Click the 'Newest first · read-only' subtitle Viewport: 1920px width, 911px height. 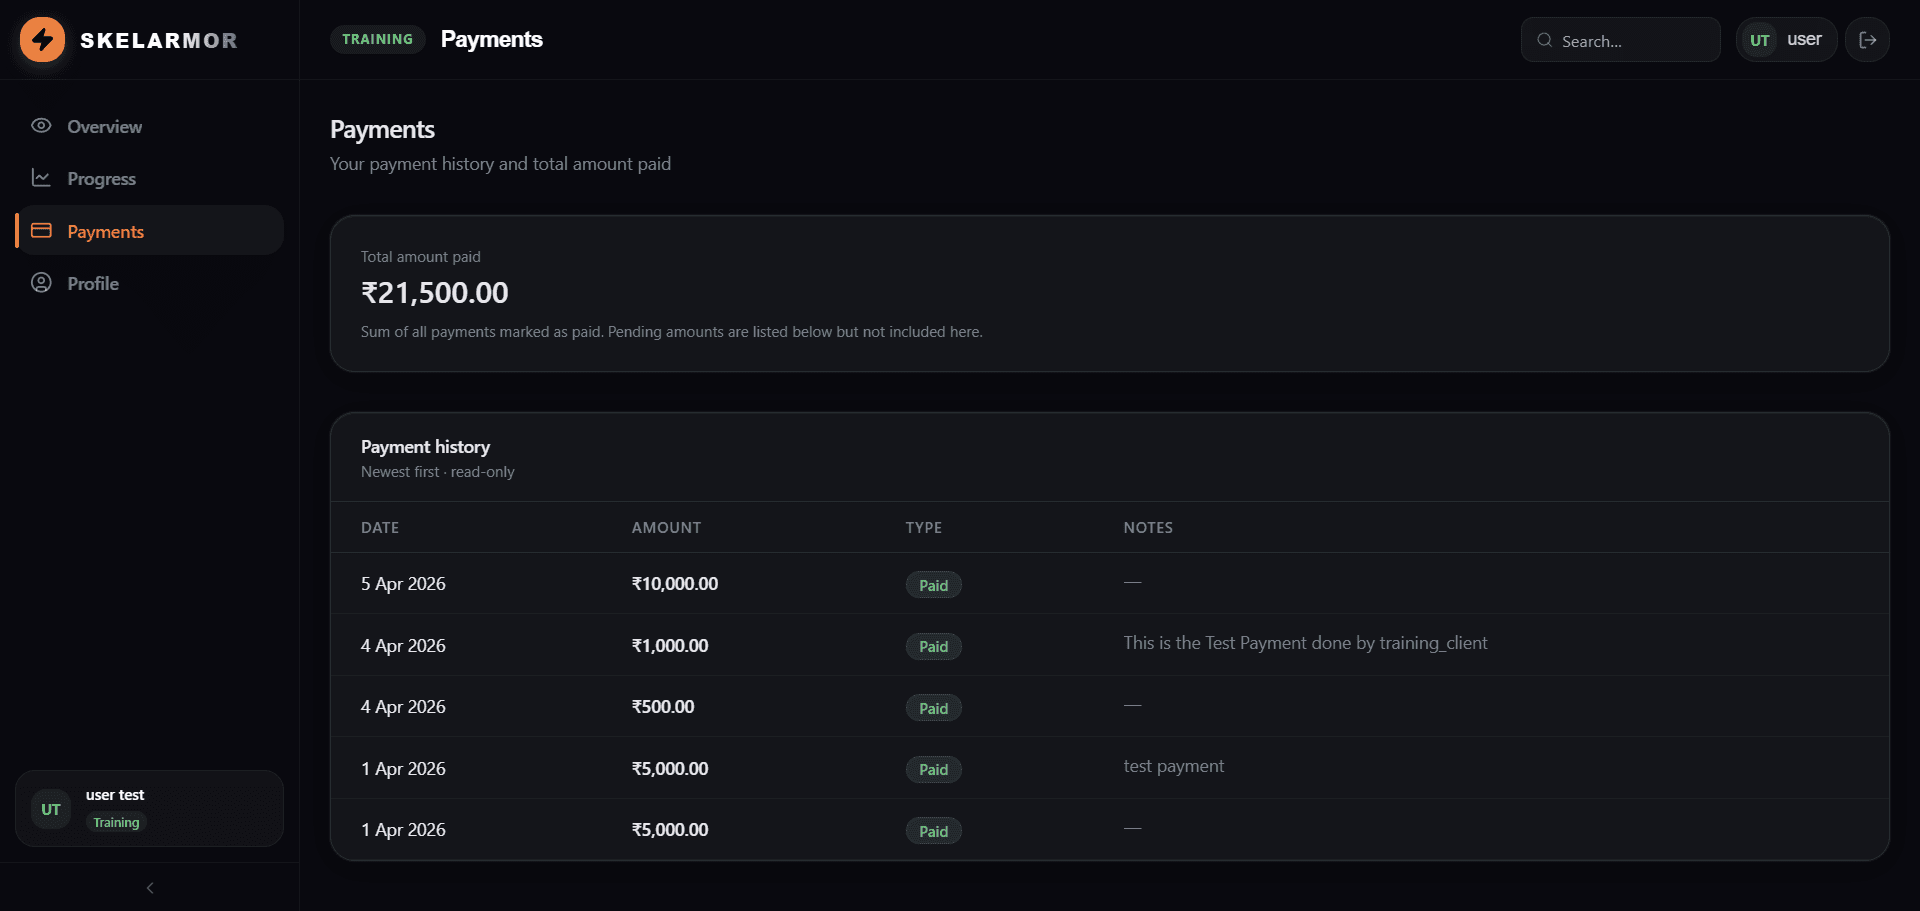[438, 472]
